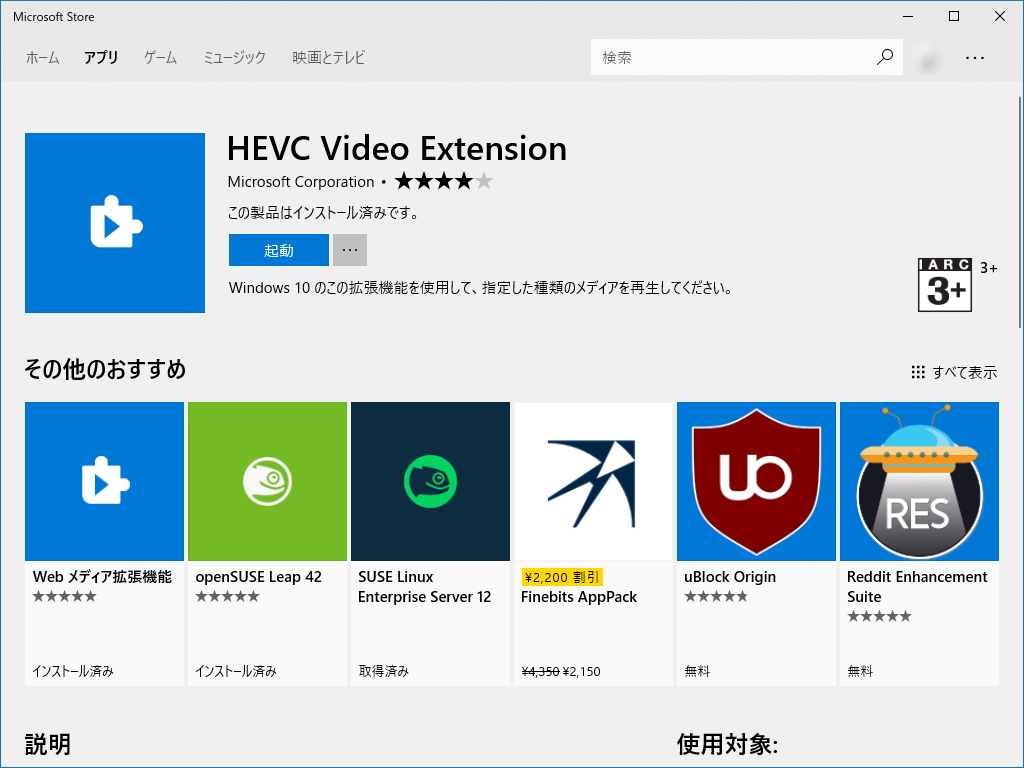The height and width of the screenshot is (768, 1024).
Task: Open すべて表示 to see all recommendations
Action: click(963, 371)
